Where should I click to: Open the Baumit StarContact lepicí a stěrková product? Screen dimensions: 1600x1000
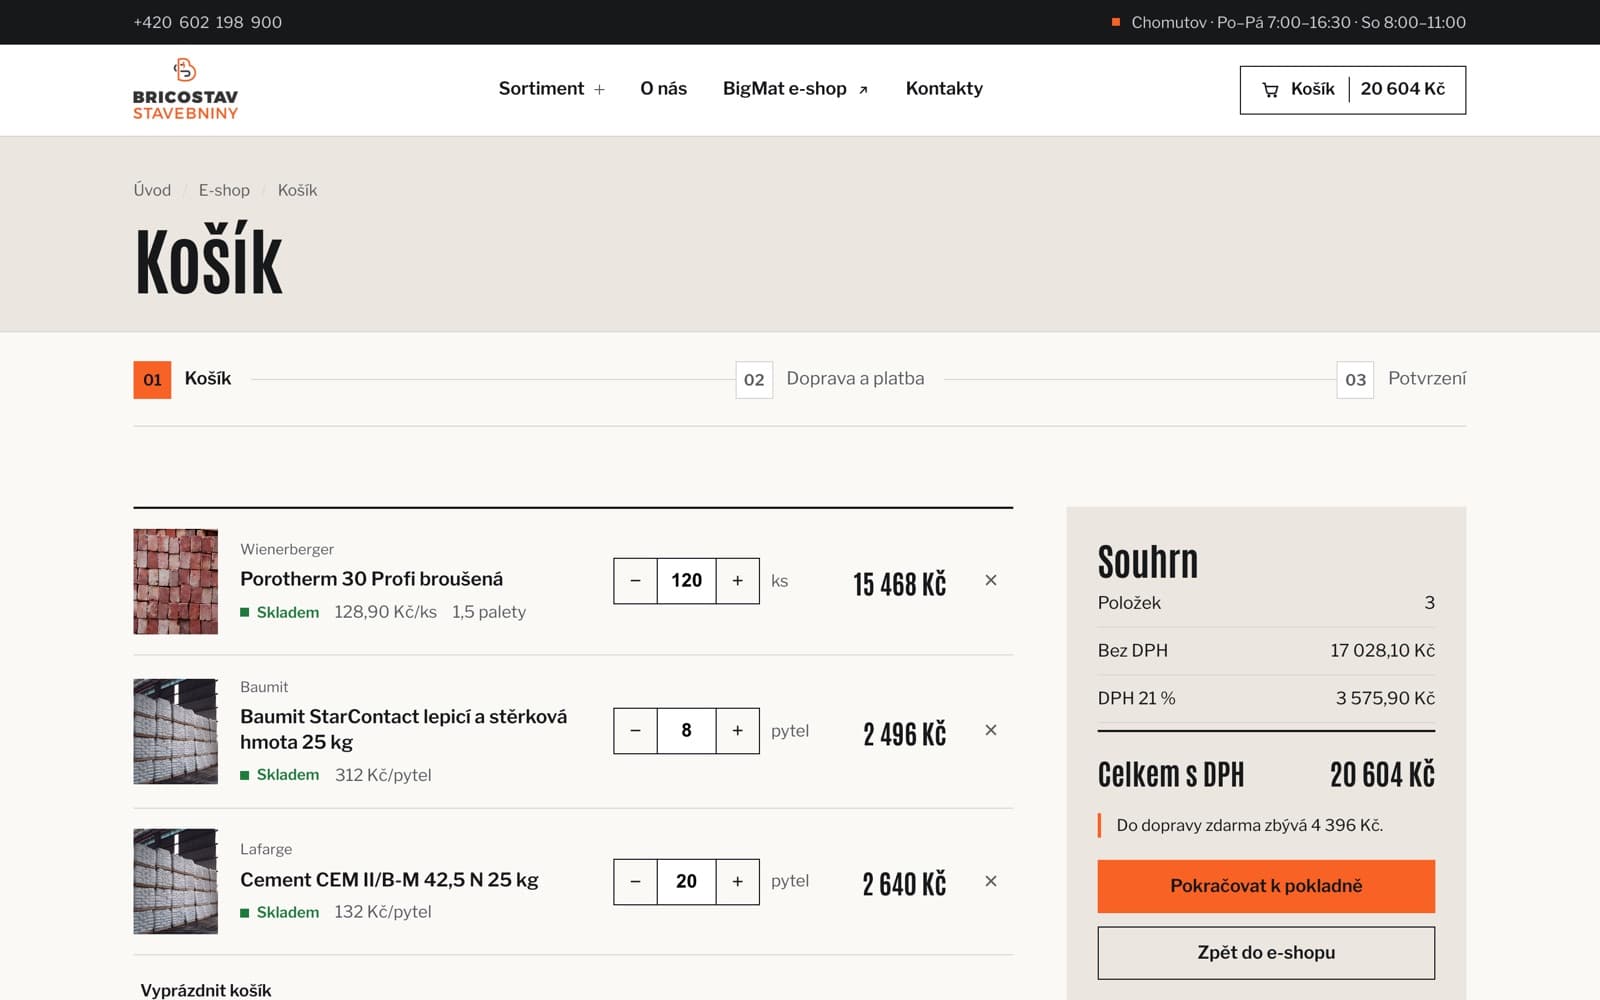[403, 729]
